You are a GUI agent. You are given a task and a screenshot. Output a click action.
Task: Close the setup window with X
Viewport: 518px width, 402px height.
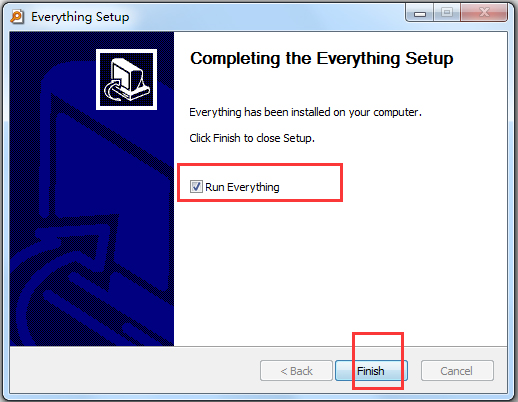click(x=484, y=13)
